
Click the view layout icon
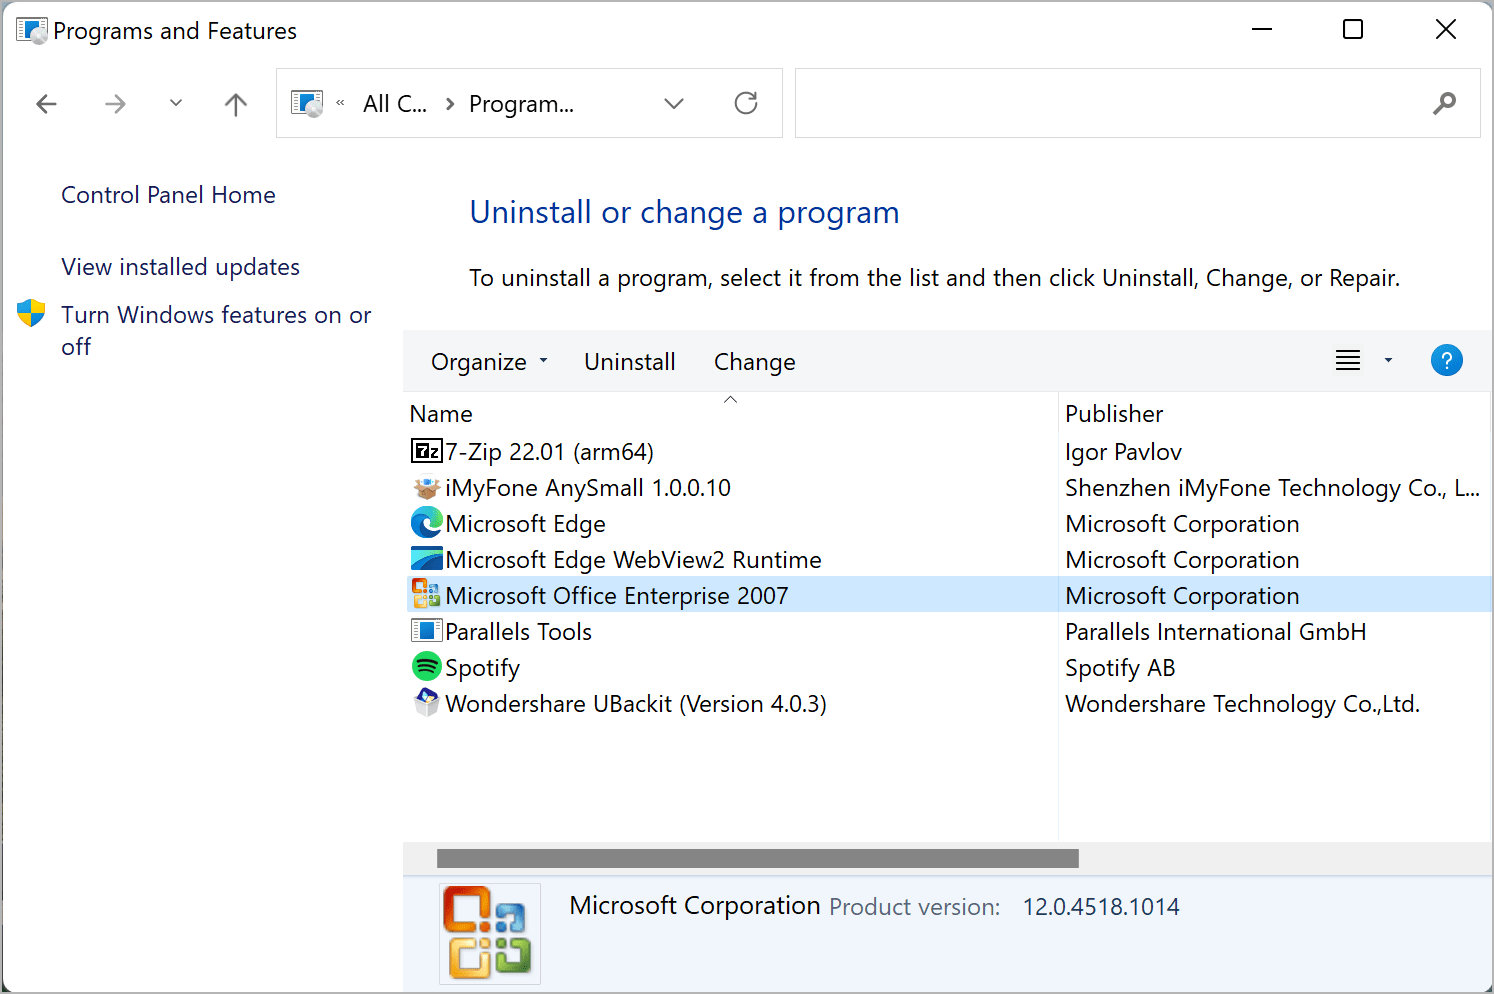(x=1348, y=360)
